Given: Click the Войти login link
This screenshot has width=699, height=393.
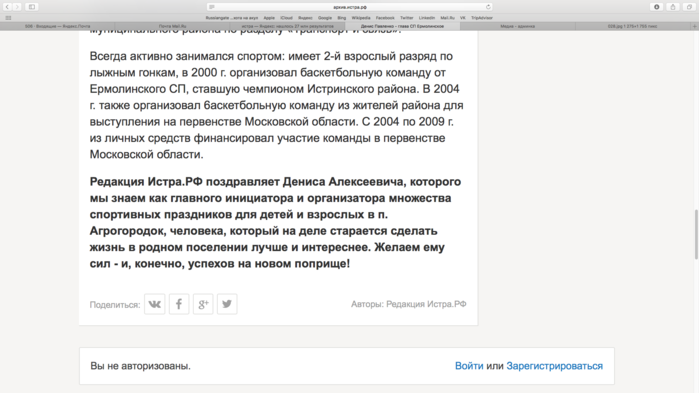Looking at the screenshot, I should click(469, 366).
